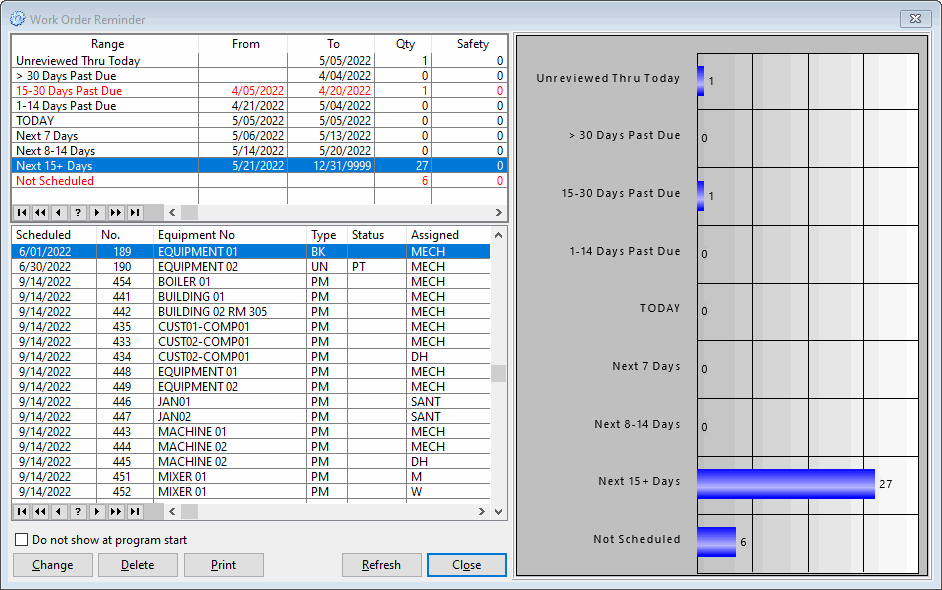Click the fast-forward page icon below the scheduled list
Image resolution: width=942 pixels, height=590 pixels.
point(115,511)
